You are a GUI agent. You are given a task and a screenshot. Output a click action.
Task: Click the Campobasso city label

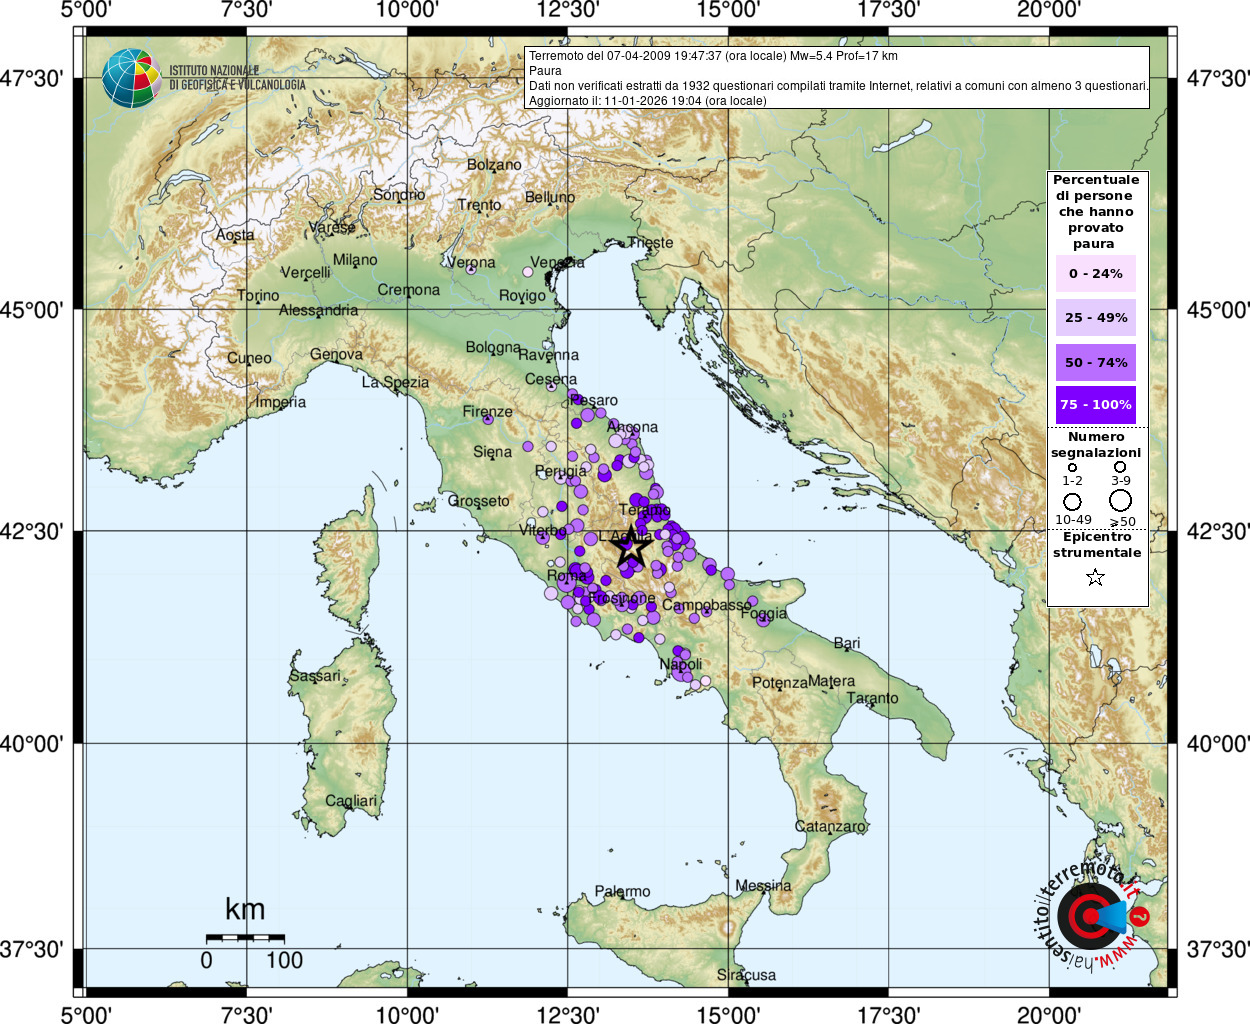[706, 606]
